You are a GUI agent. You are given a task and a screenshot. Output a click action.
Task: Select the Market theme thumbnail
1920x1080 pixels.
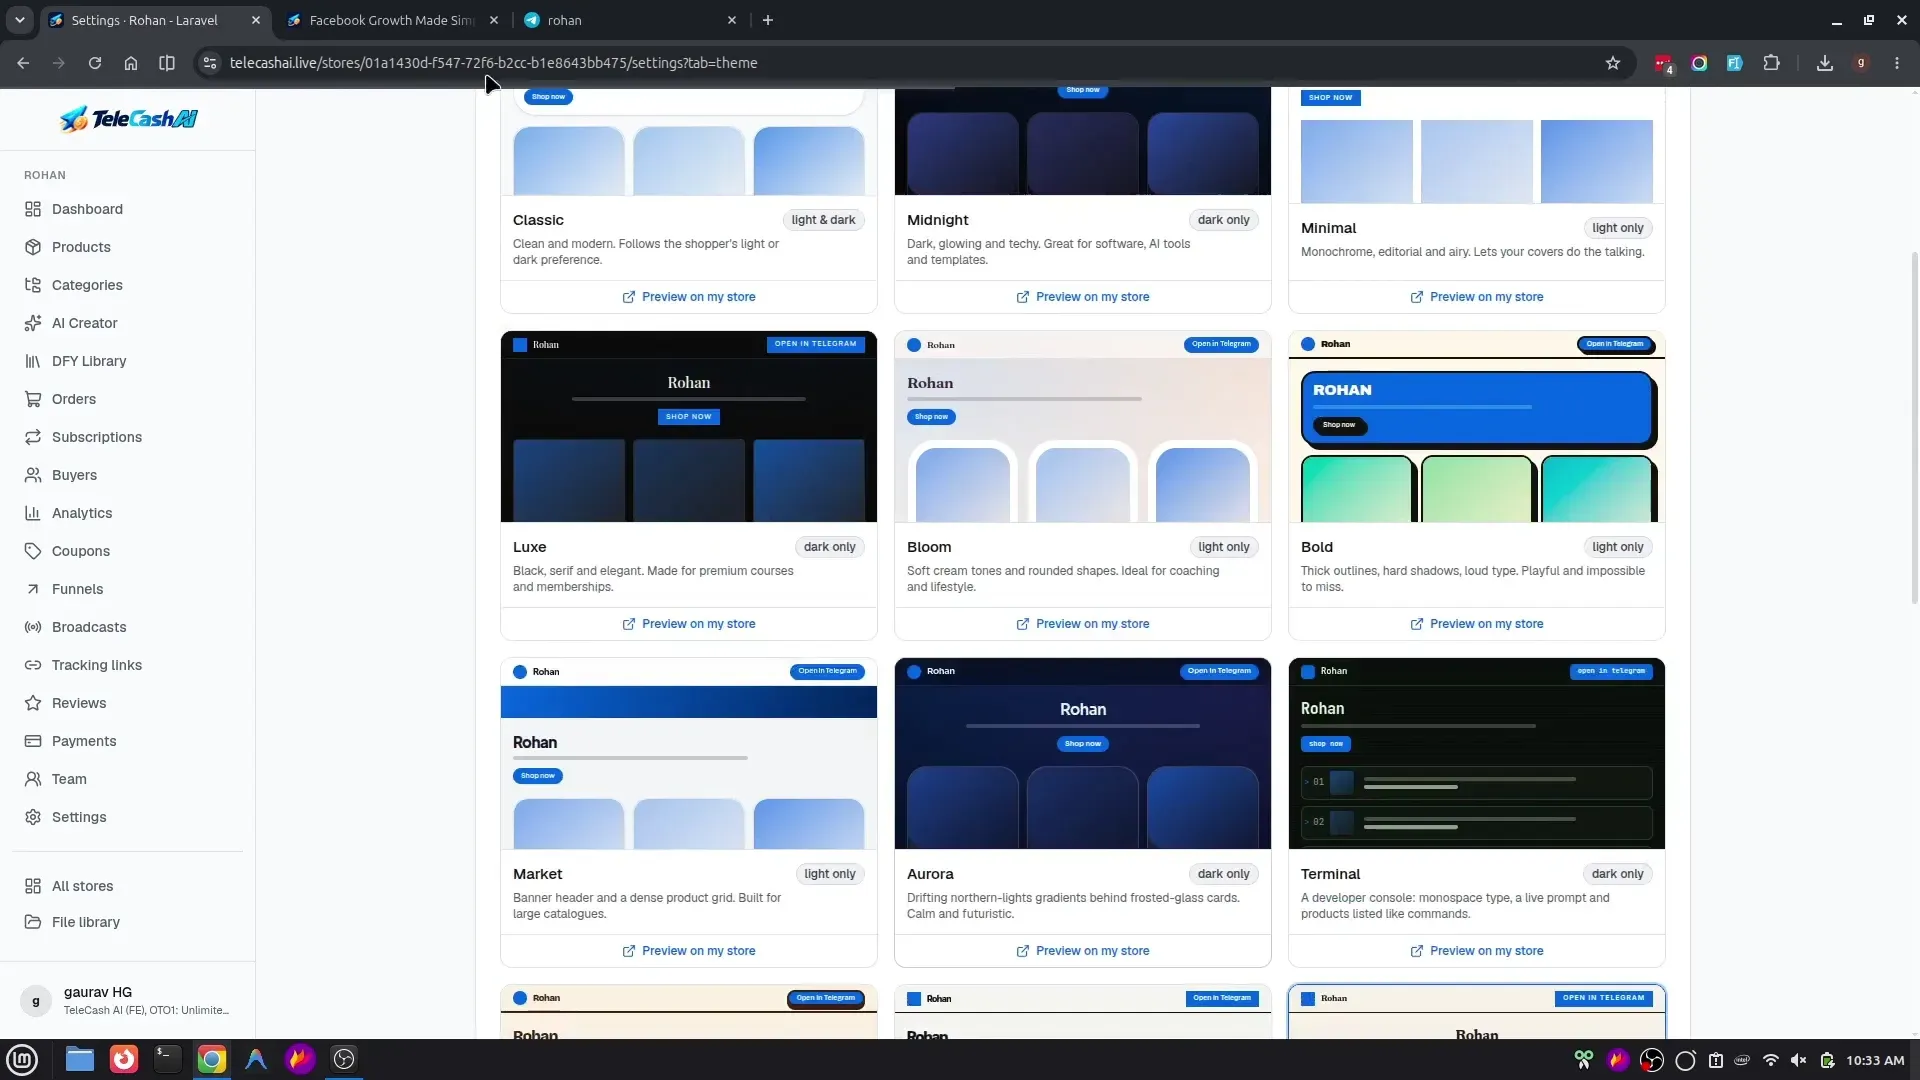tap(689, 753)
